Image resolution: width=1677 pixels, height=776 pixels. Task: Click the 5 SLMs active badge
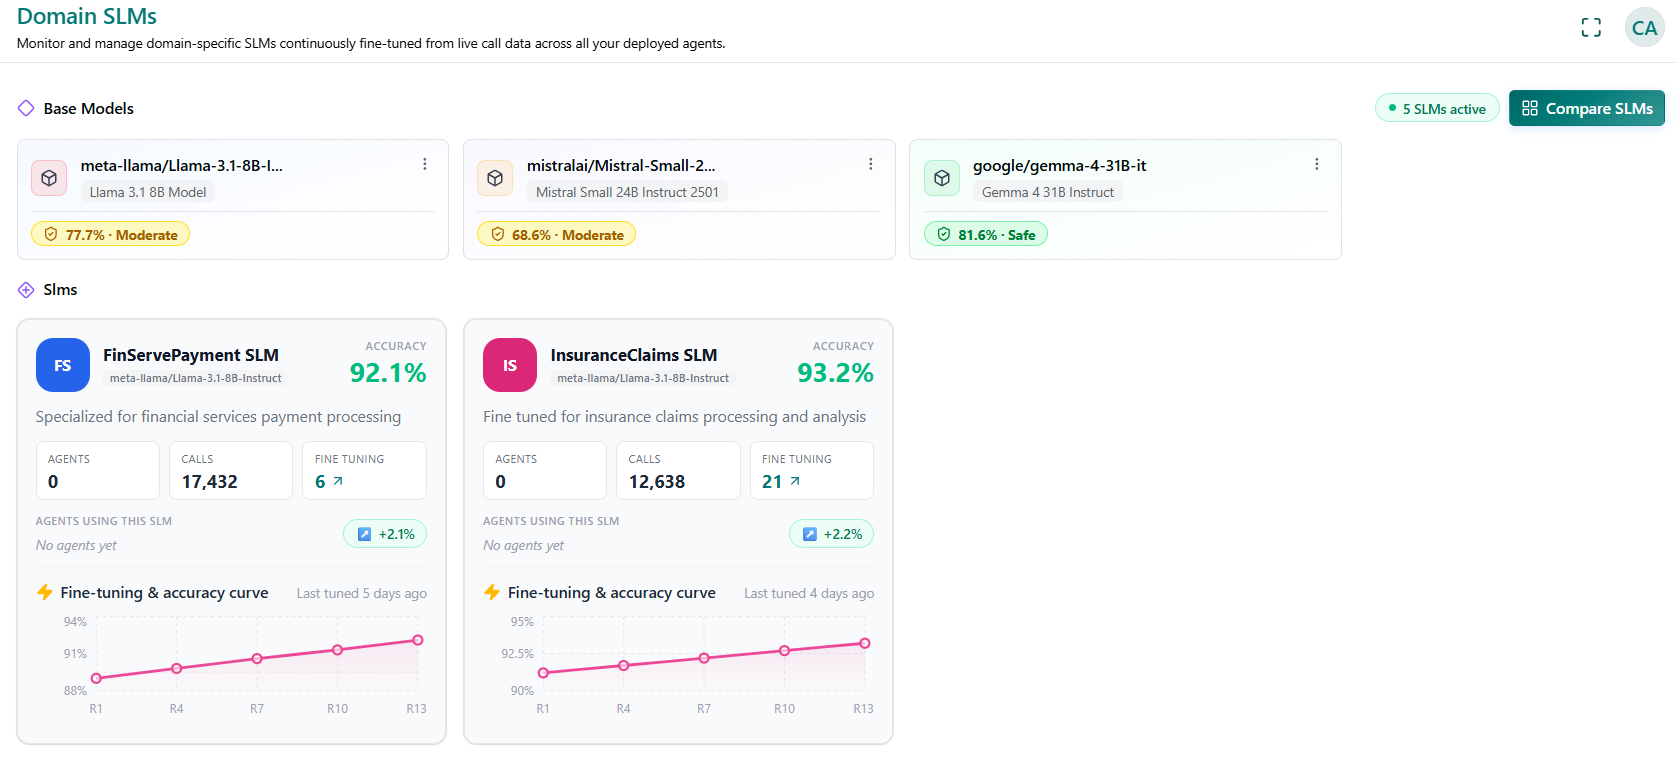tap(1437, 108)
